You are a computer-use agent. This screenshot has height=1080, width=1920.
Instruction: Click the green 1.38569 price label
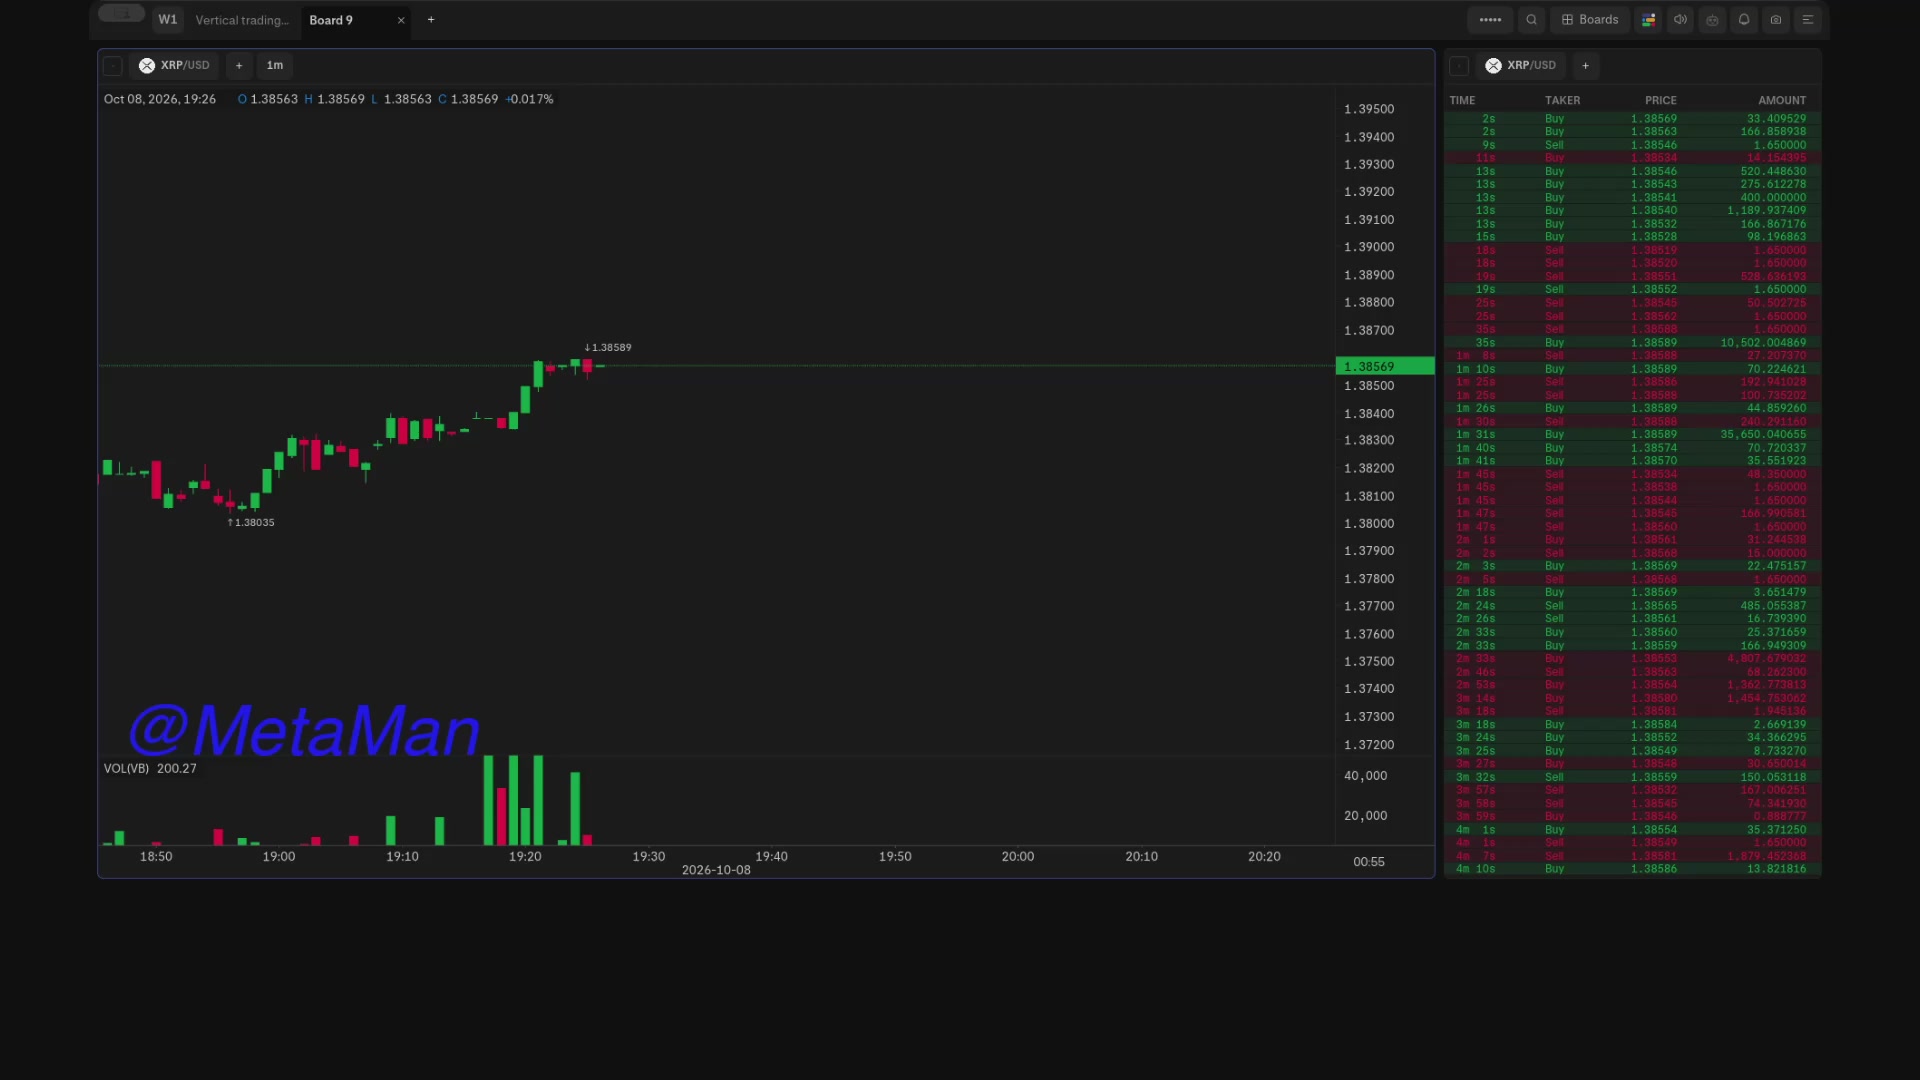(x=1385, y=366)
